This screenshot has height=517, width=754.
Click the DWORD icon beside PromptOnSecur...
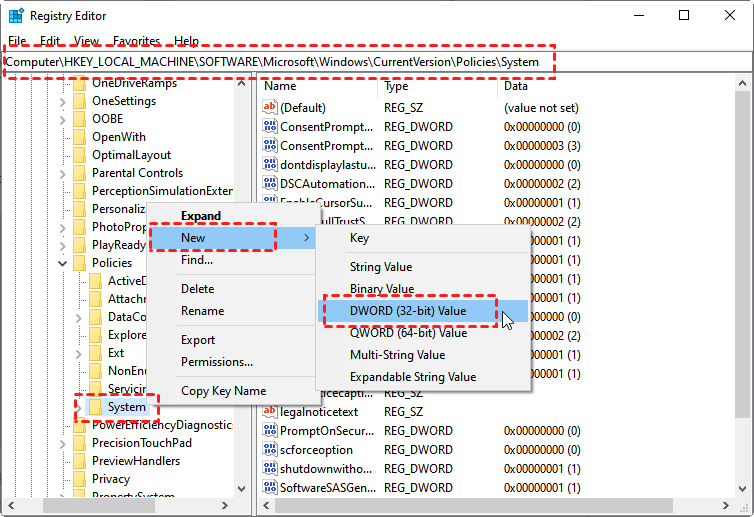pos(270,430)
